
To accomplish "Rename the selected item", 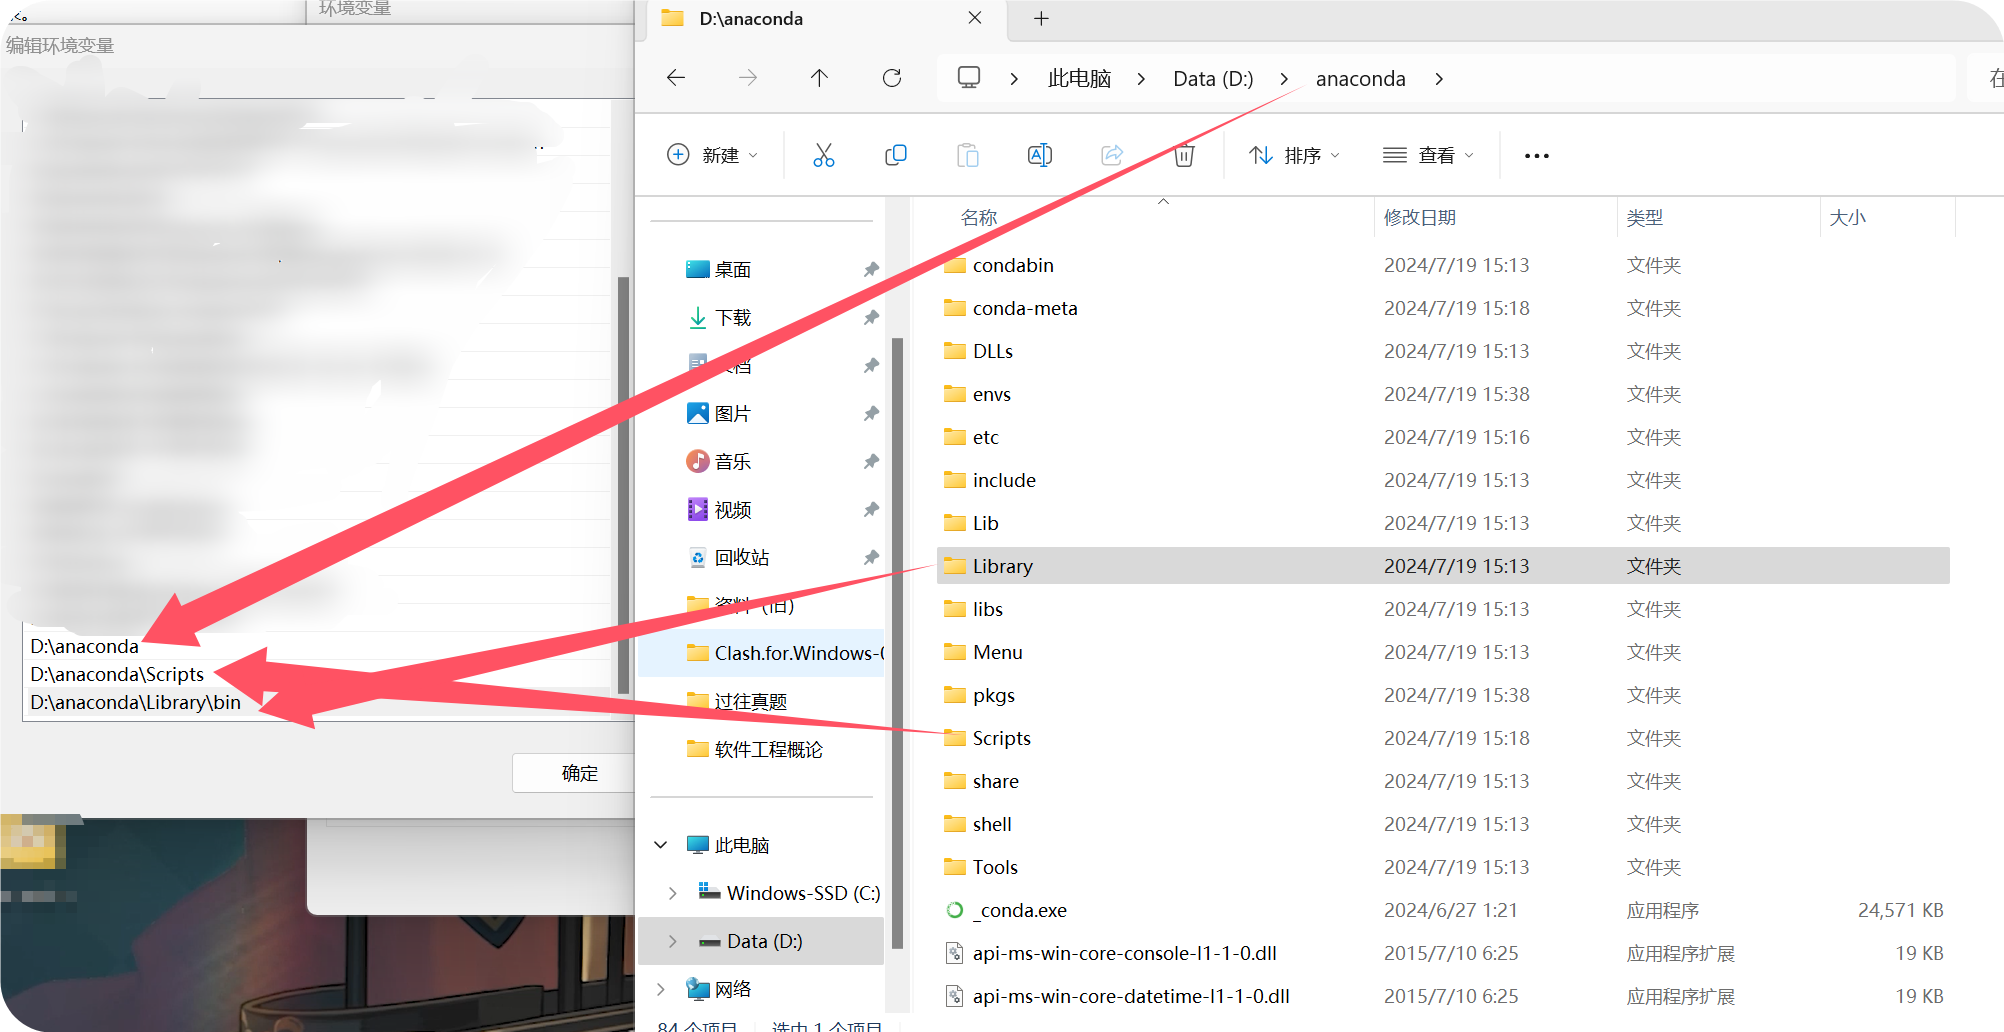I will coord(1040,155).
